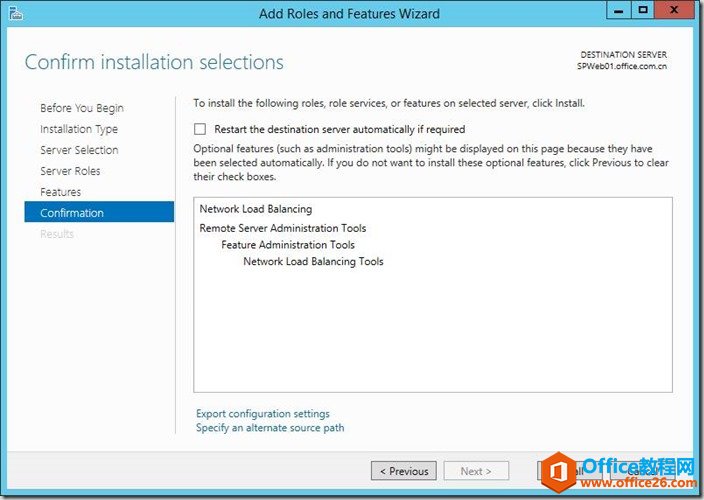Click Export configuration settings link

pyautogui.click(x=263, y=414)
